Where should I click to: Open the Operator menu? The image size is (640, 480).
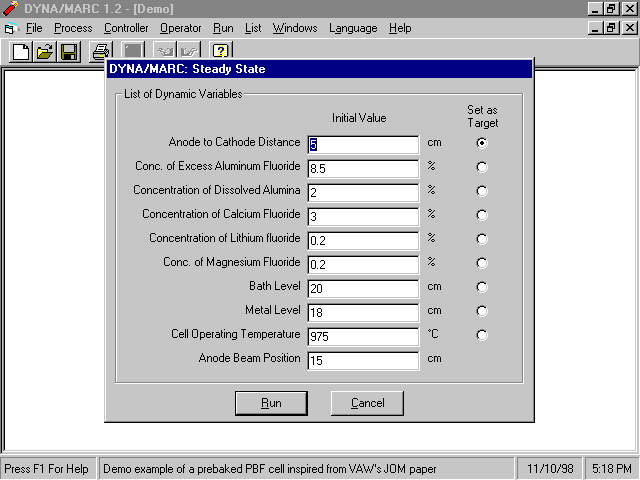(x=180, y=28)
